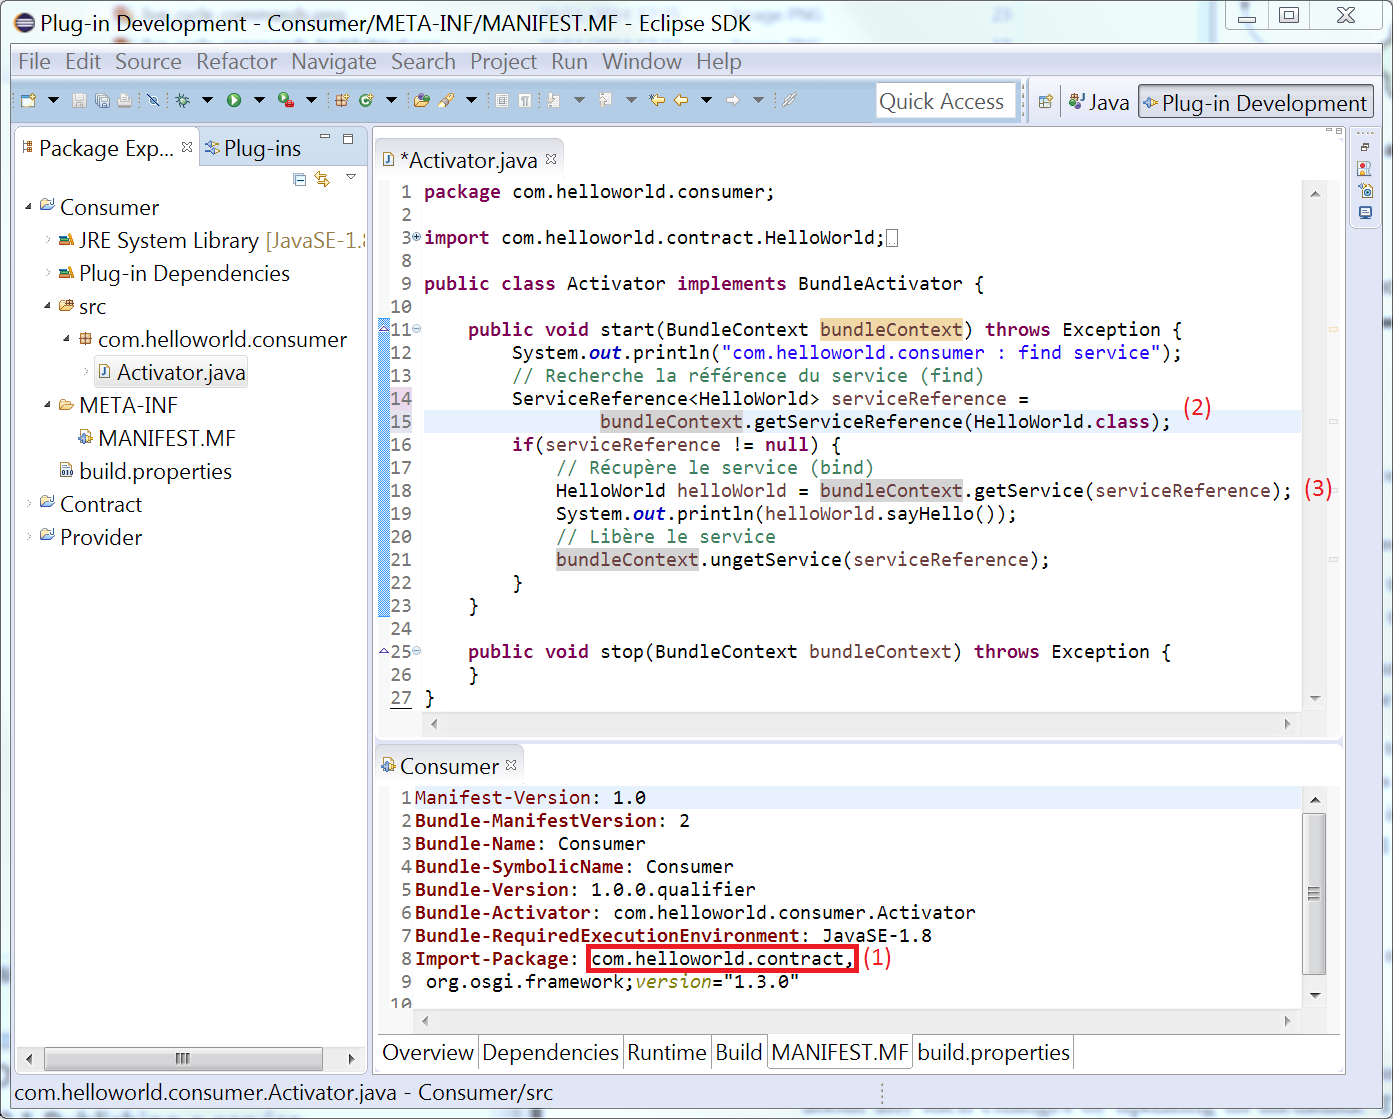Screen dimensions: 1393x1119
Task: Toggle Link with Editor in Package Explorer
Action: pos(322,179)
